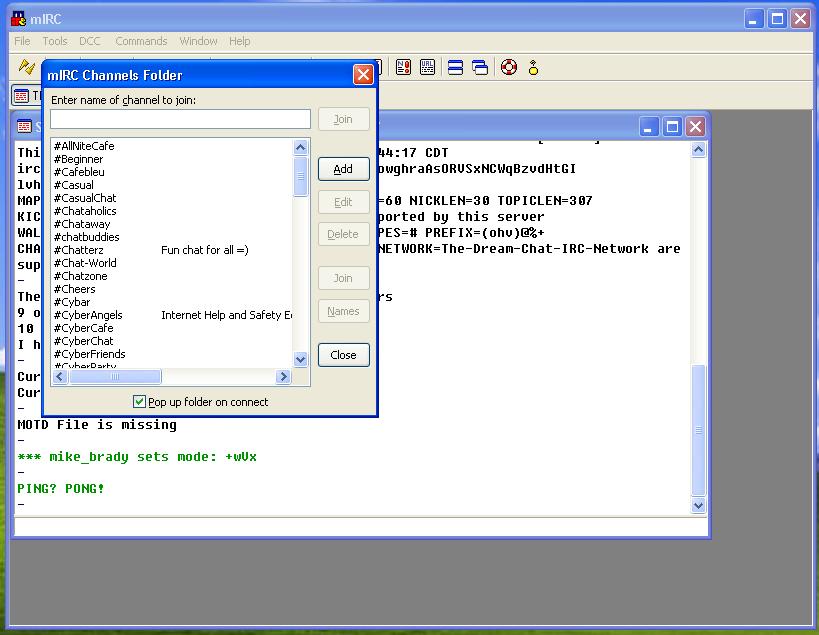819x635 pixels.
Task: Select #Beginner in the channel list
Action: pyautogui.click(x=78, y=159)
